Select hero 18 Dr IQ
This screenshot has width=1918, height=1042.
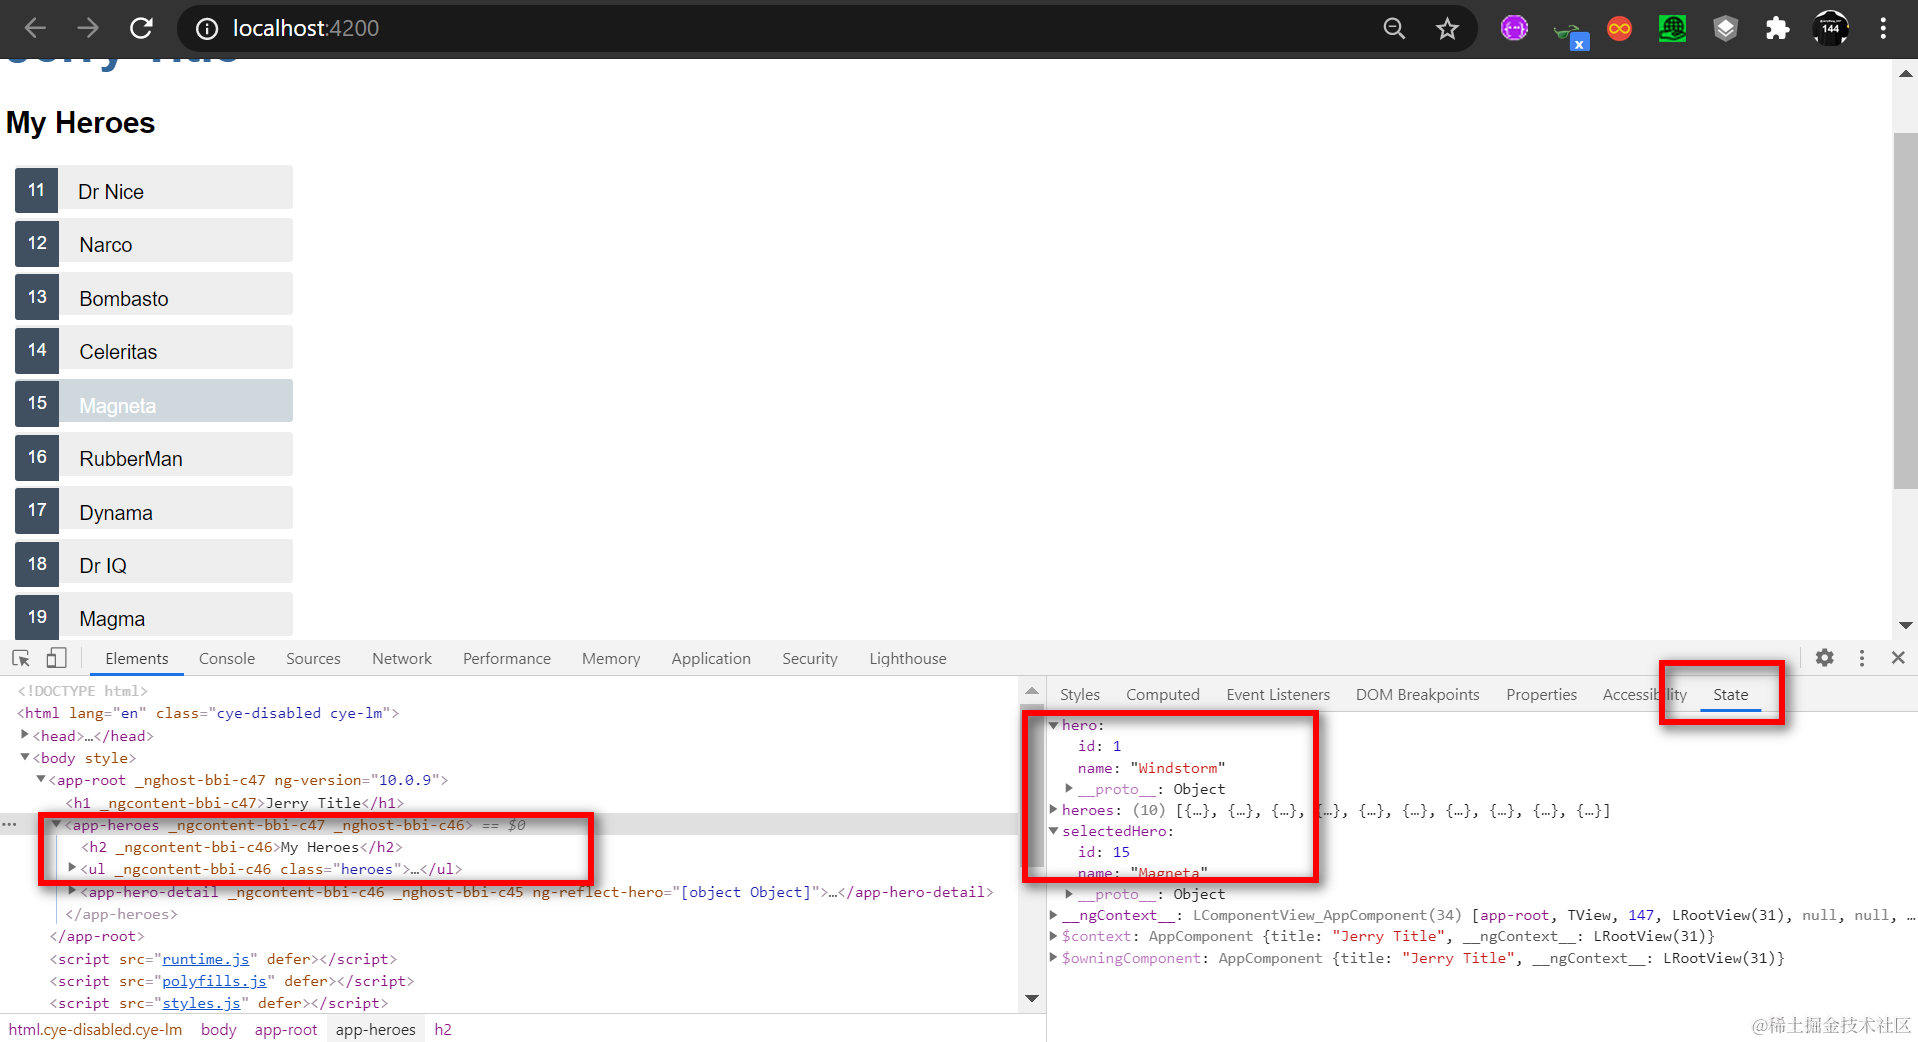click(x=154, y=565)
